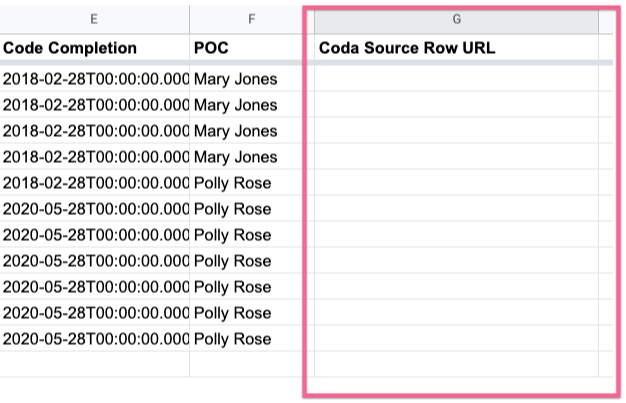The height and width of the screenshot is (403, 626).
Task: Select first Mary Jones cell
Action: (x=252, y=79)
